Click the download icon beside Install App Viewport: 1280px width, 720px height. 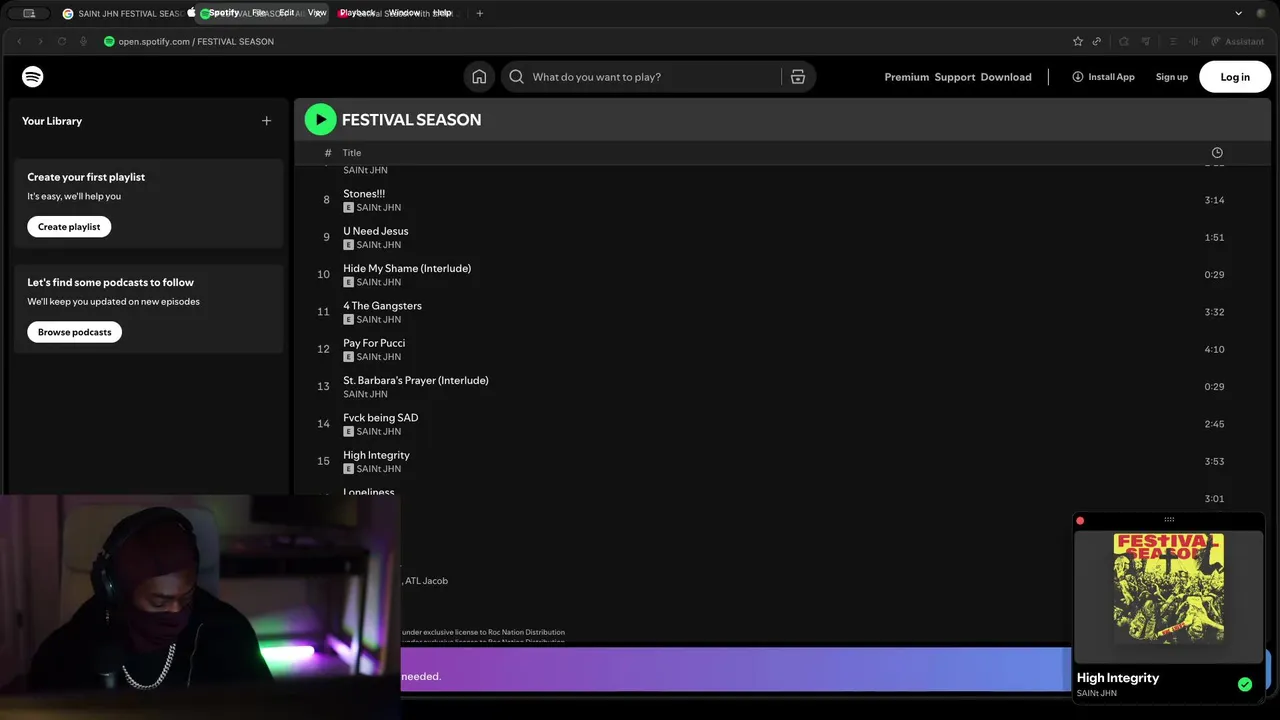click(x=1078, y=77)
